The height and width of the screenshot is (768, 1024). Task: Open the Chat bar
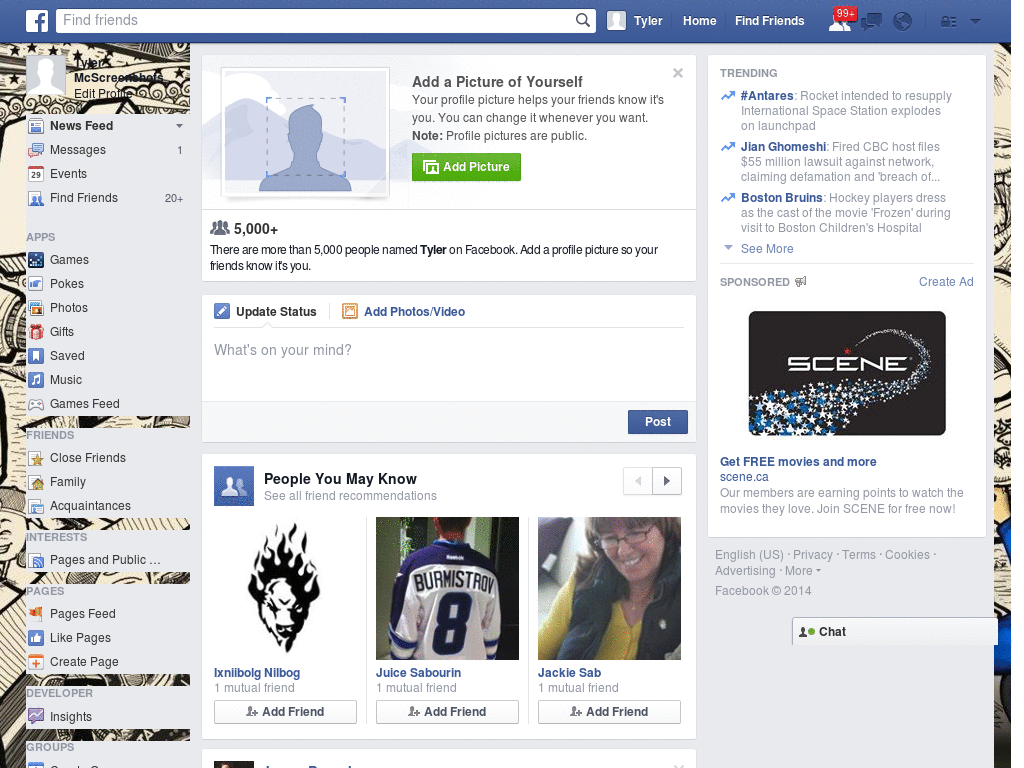(x=895, y=632)
